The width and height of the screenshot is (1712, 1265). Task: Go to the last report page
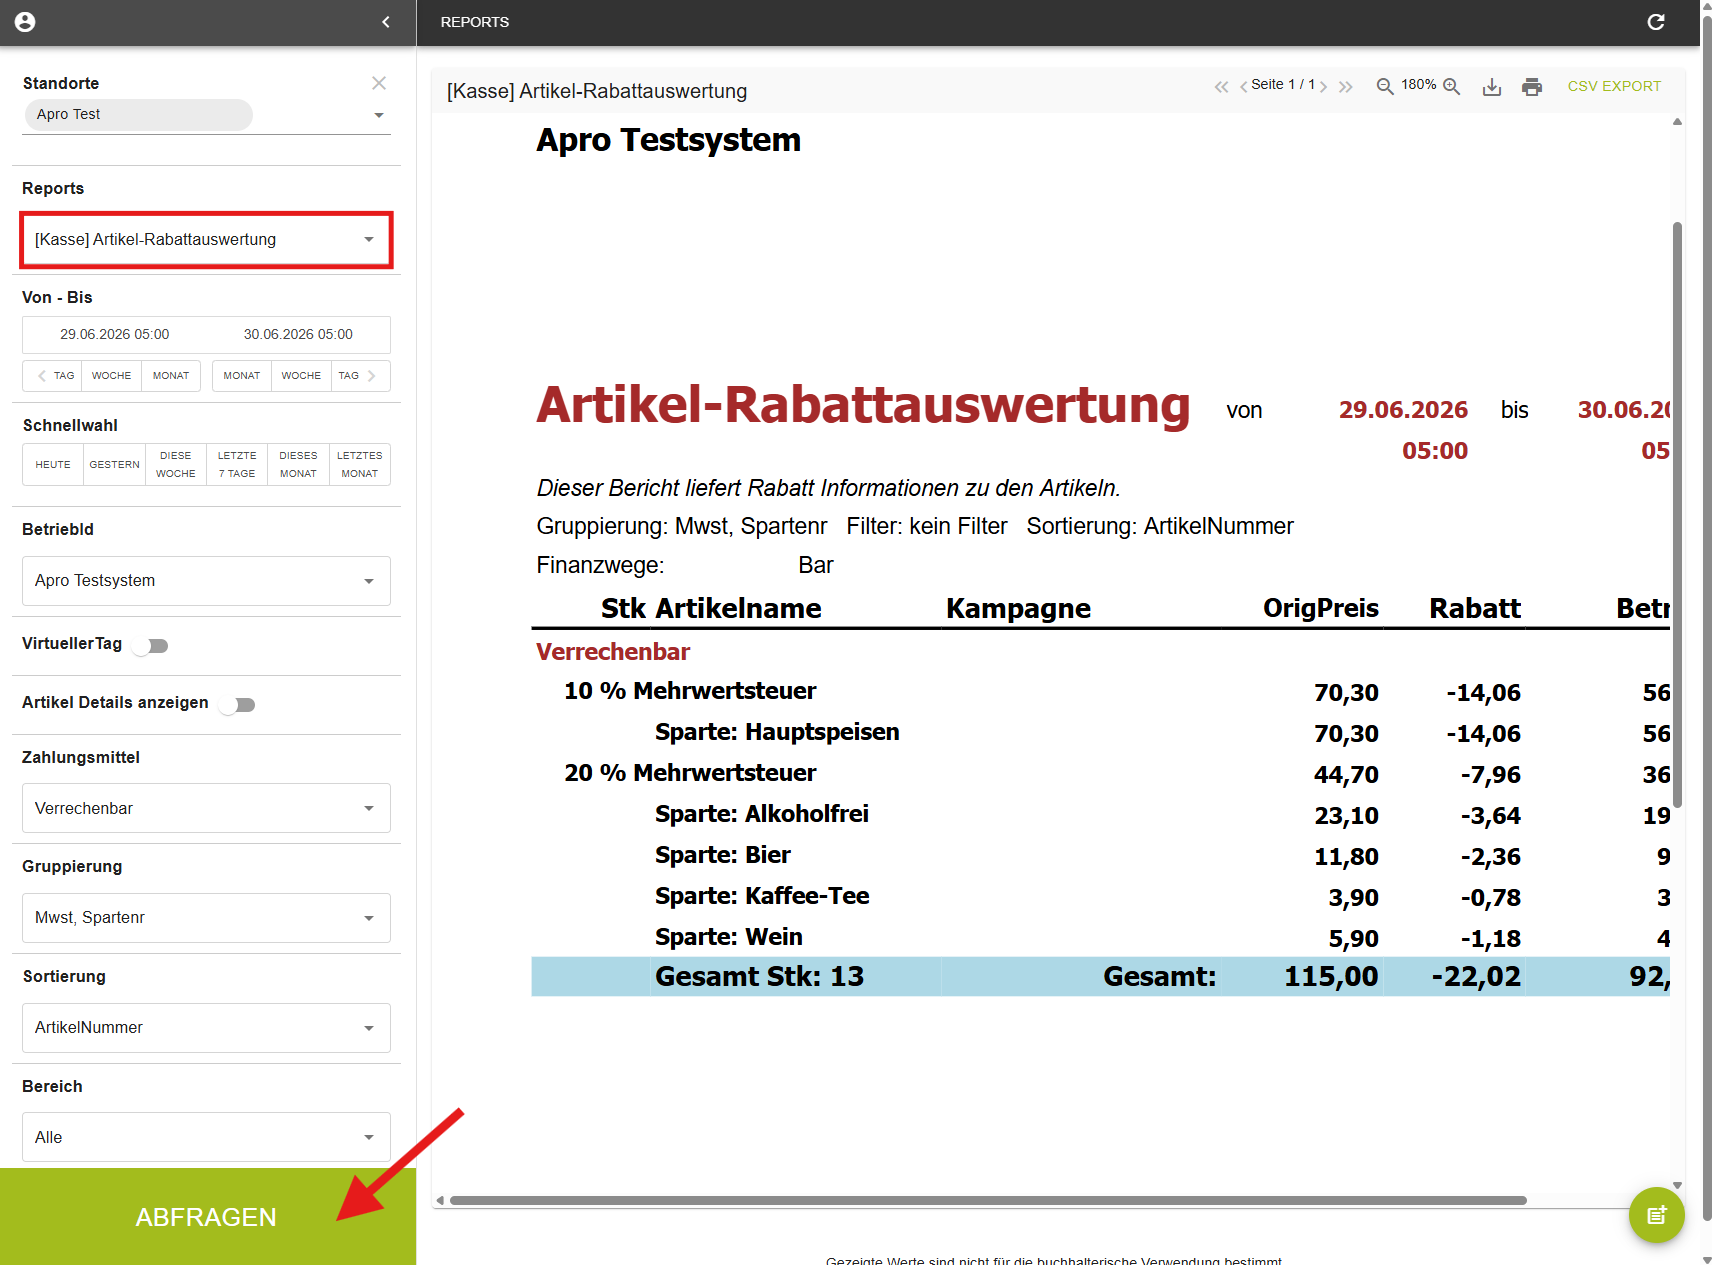pyautogui.click(x=1346, y=87)
